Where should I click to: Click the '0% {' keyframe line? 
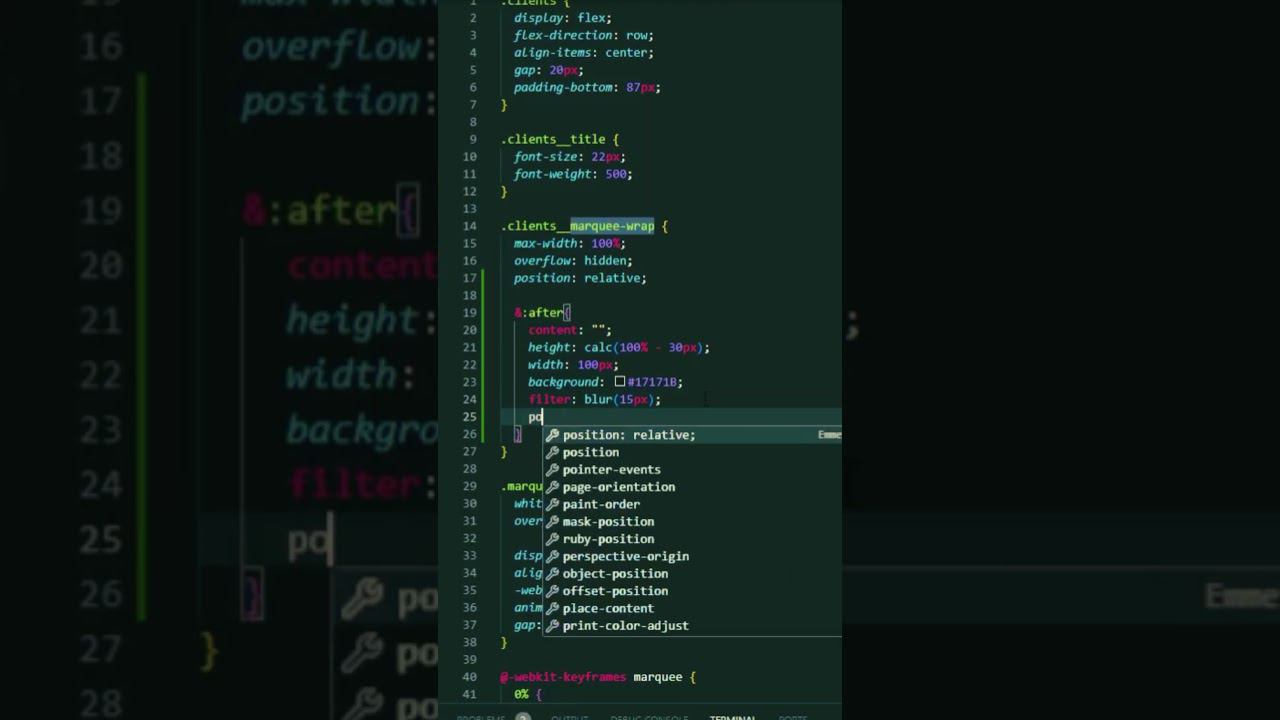527,694
